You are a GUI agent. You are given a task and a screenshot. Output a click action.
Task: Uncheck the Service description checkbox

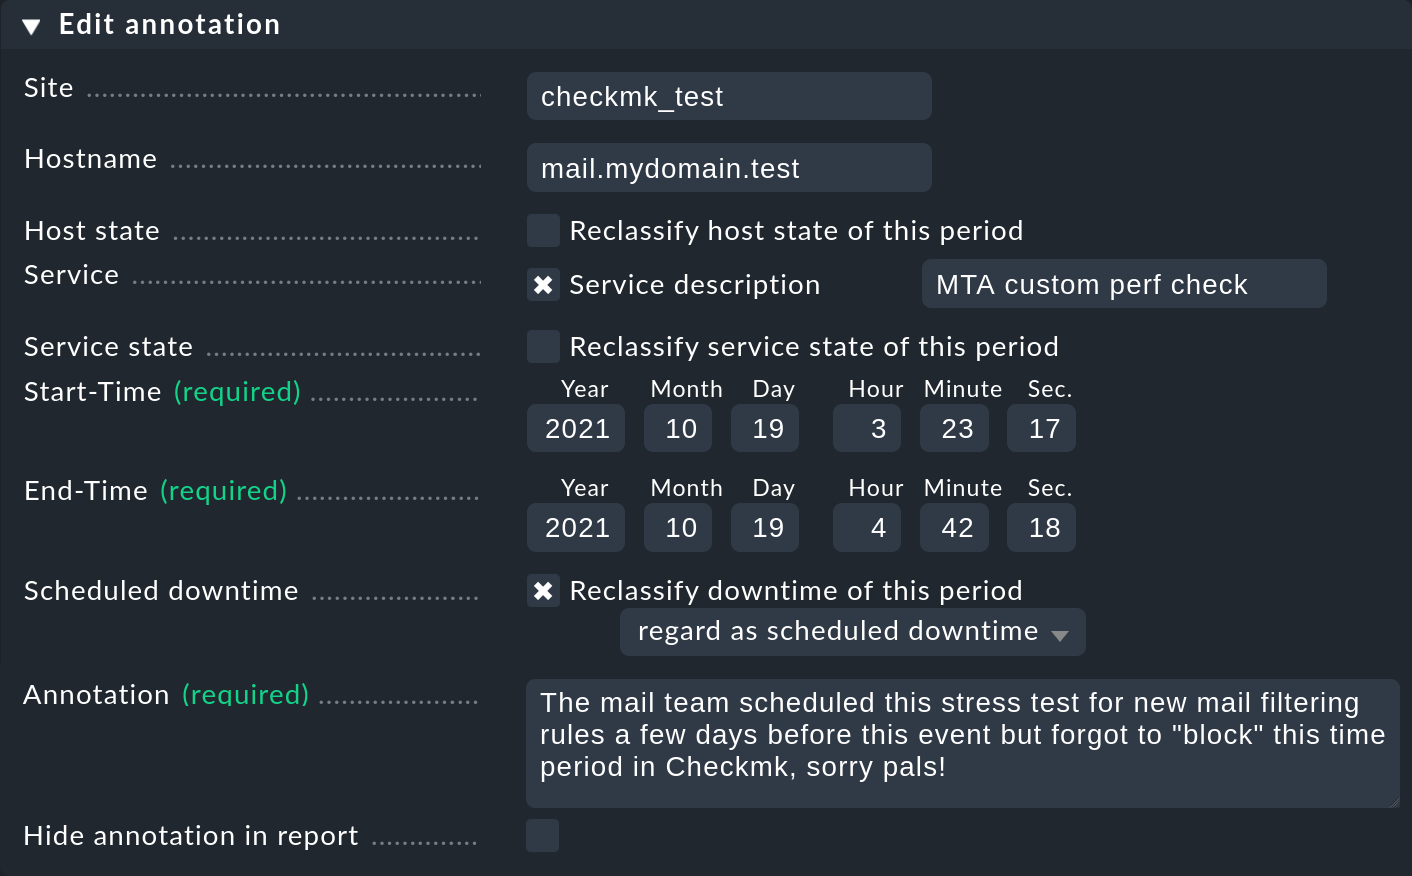point(543,285)
